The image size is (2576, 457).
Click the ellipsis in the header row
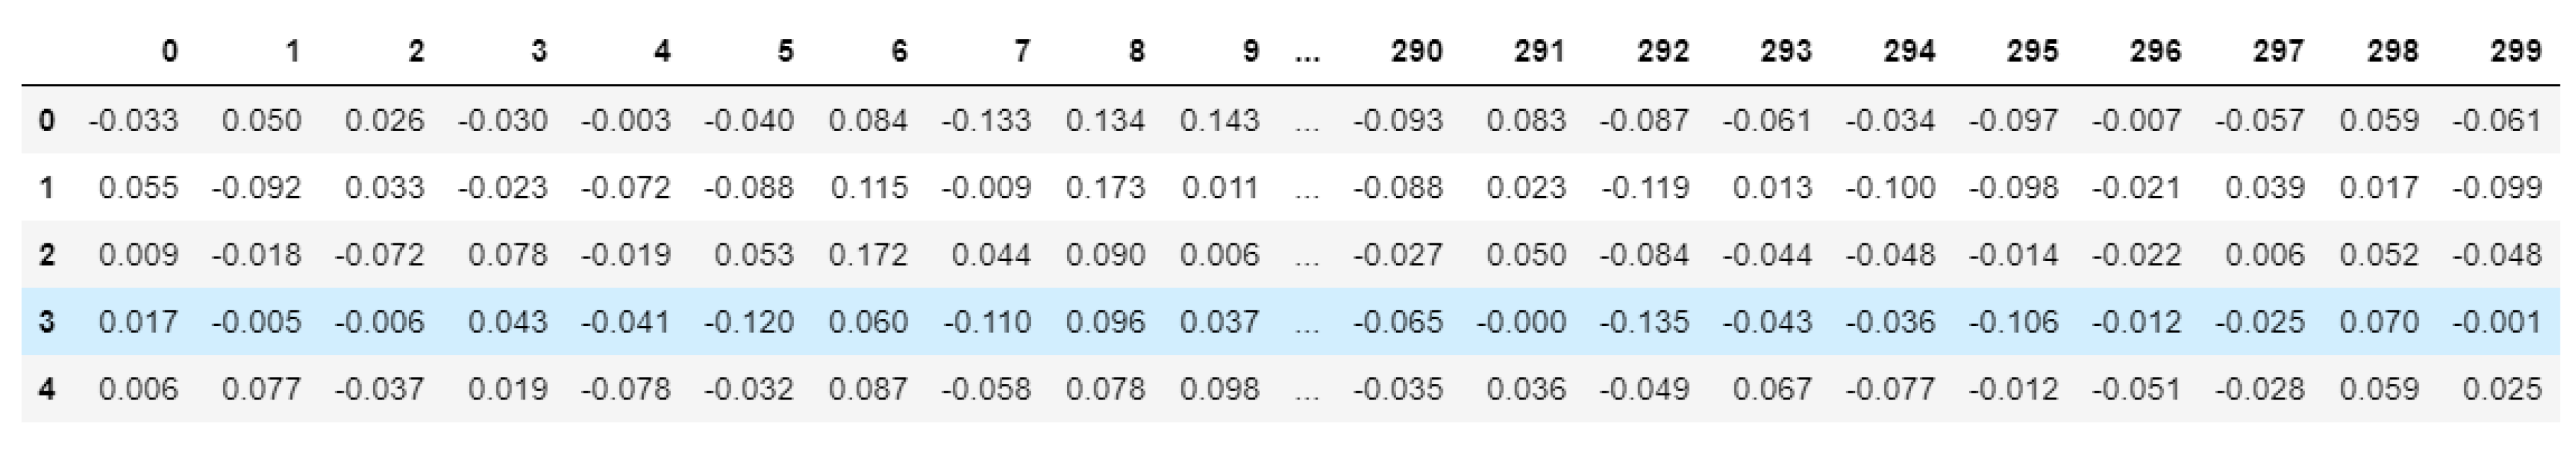pos(1306,51)
